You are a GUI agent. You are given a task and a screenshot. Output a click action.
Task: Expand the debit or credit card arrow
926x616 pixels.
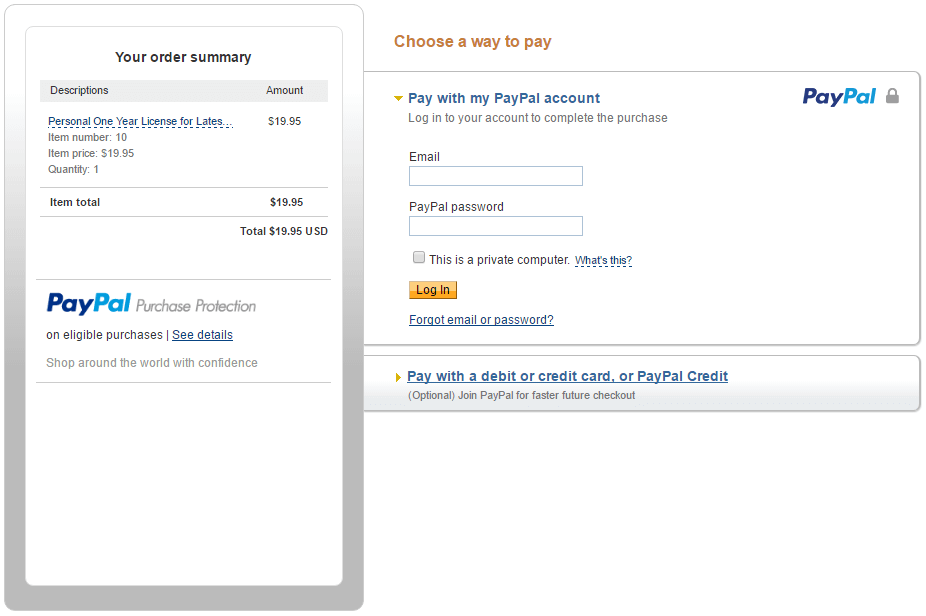click(x=399, y=377)
